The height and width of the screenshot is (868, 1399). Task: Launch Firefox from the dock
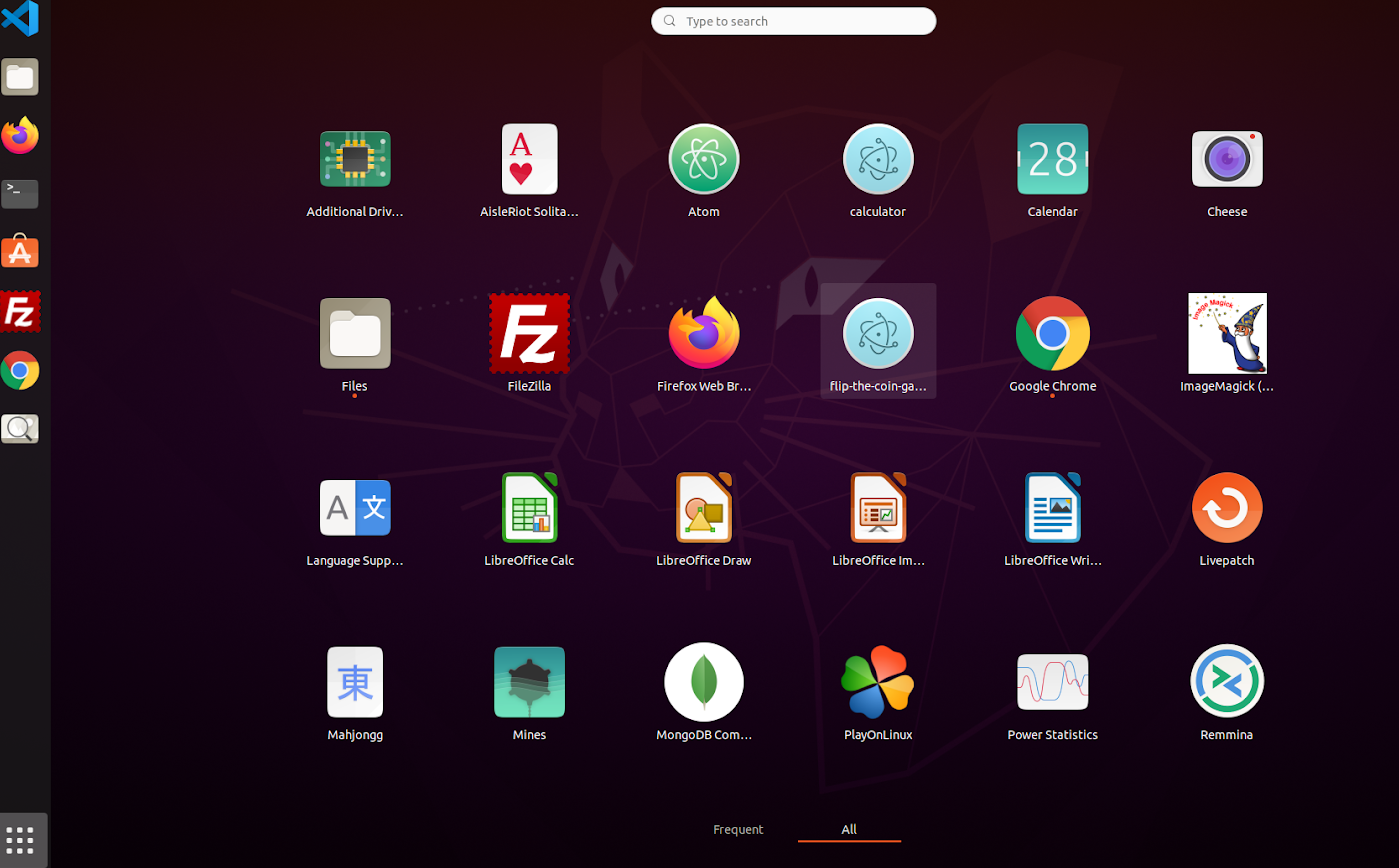point(20,135)
